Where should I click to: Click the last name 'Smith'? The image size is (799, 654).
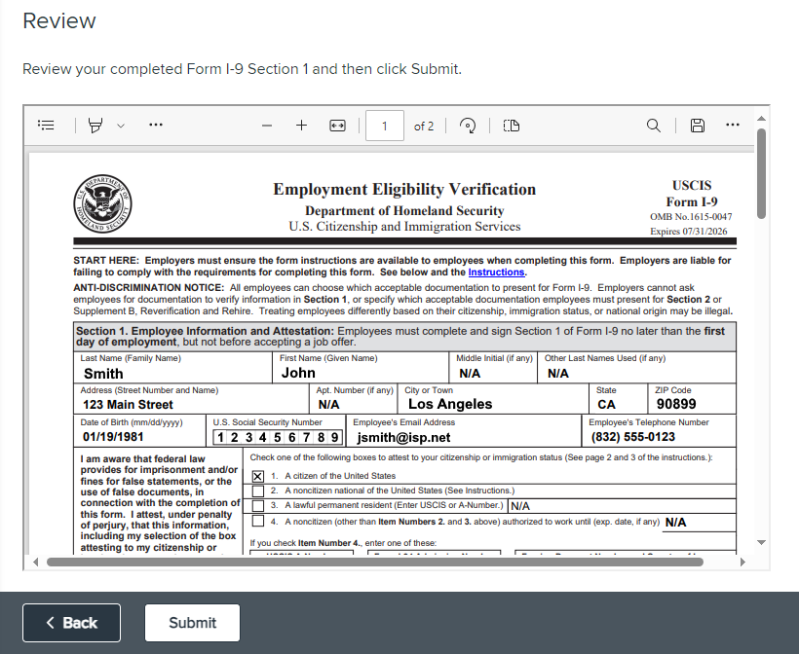point(103,374)
